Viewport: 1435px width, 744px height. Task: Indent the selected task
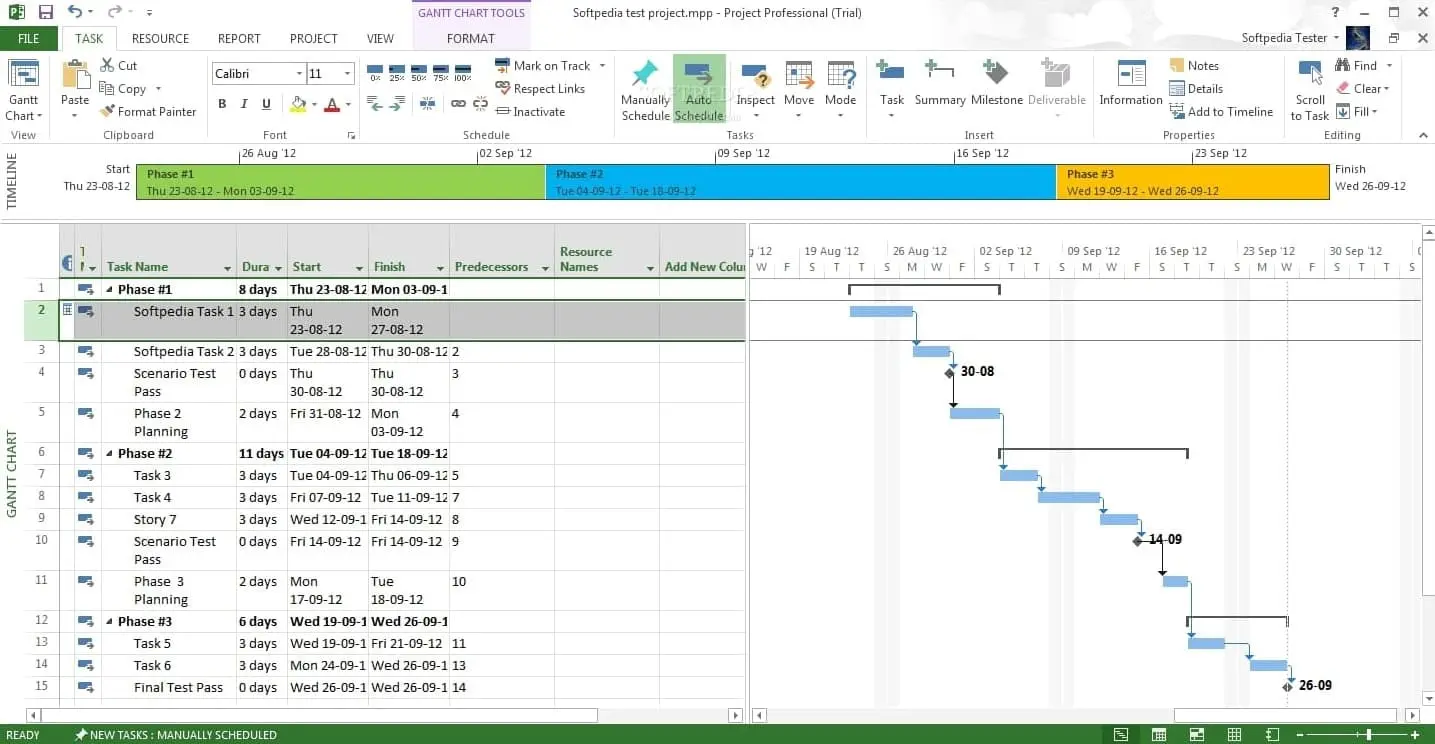pyautogui.click(x=399, y=103)
